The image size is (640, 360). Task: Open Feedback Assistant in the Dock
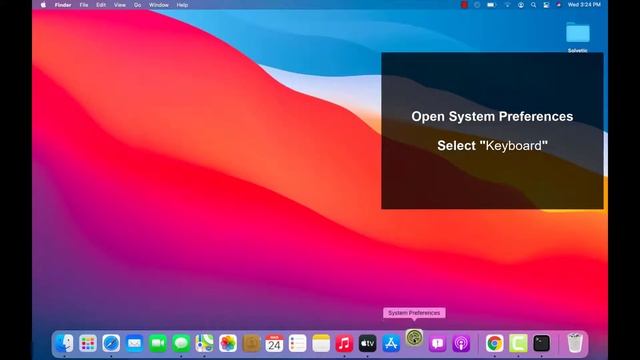point(438,343)
